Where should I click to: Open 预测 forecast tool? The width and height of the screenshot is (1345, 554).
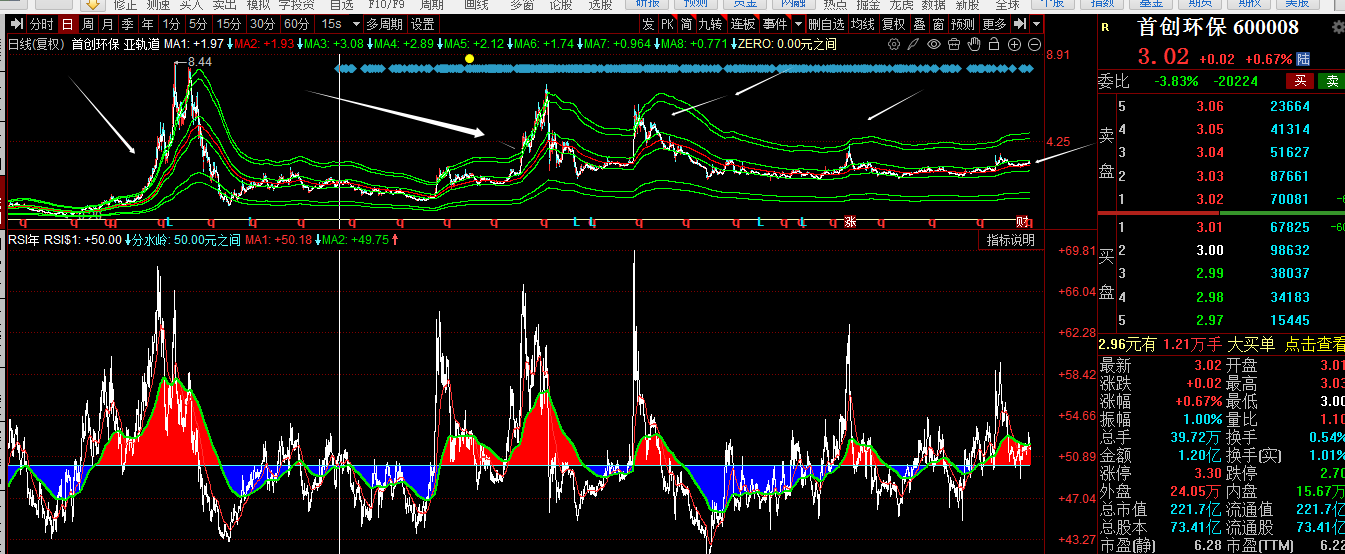tap(963, 23)
